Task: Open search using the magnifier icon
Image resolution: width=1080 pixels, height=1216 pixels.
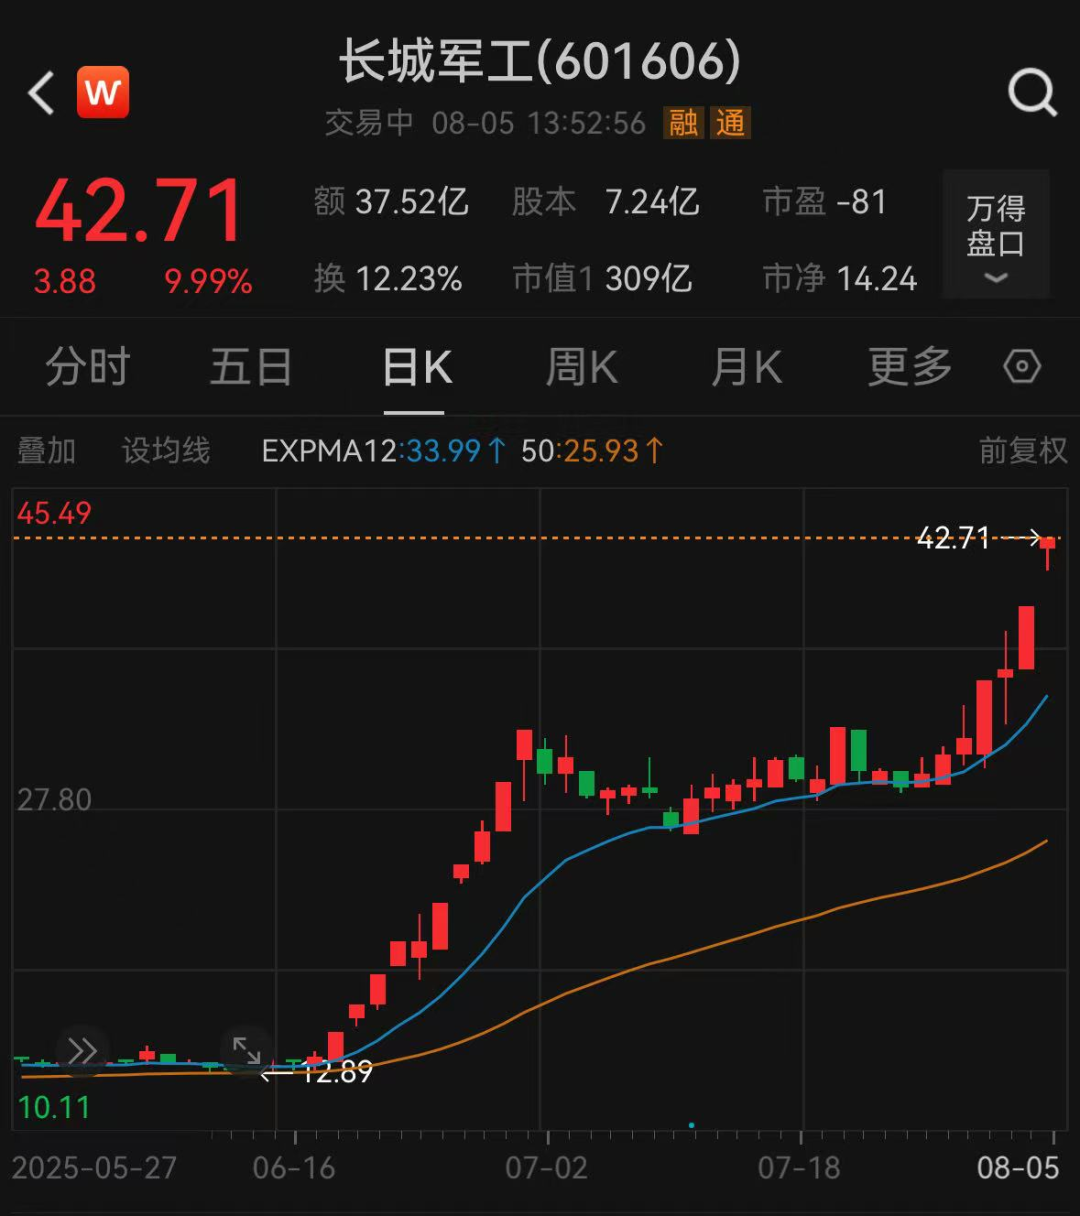Action: coord(1032,92)
